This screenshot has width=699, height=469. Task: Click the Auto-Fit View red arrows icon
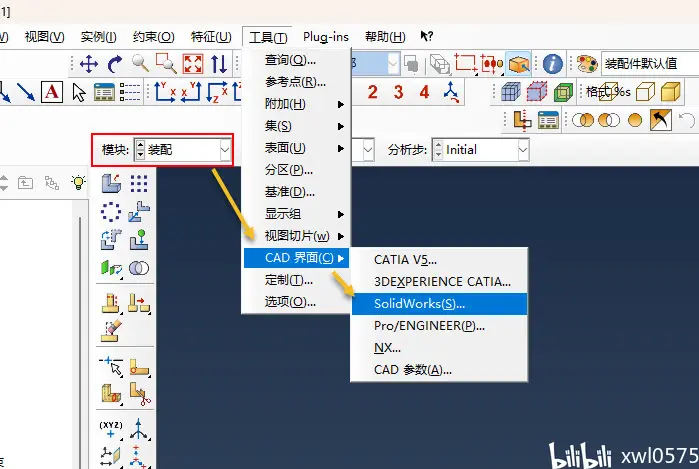(x=193, y=64)
